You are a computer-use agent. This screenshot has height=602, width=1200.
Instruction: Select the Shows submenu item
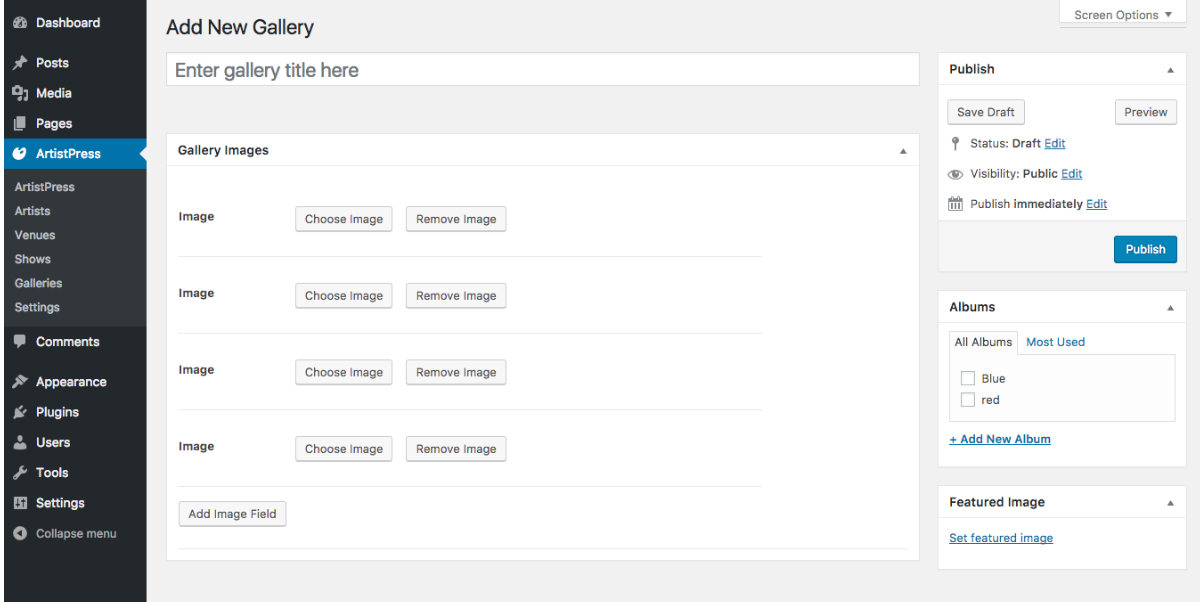33,259
